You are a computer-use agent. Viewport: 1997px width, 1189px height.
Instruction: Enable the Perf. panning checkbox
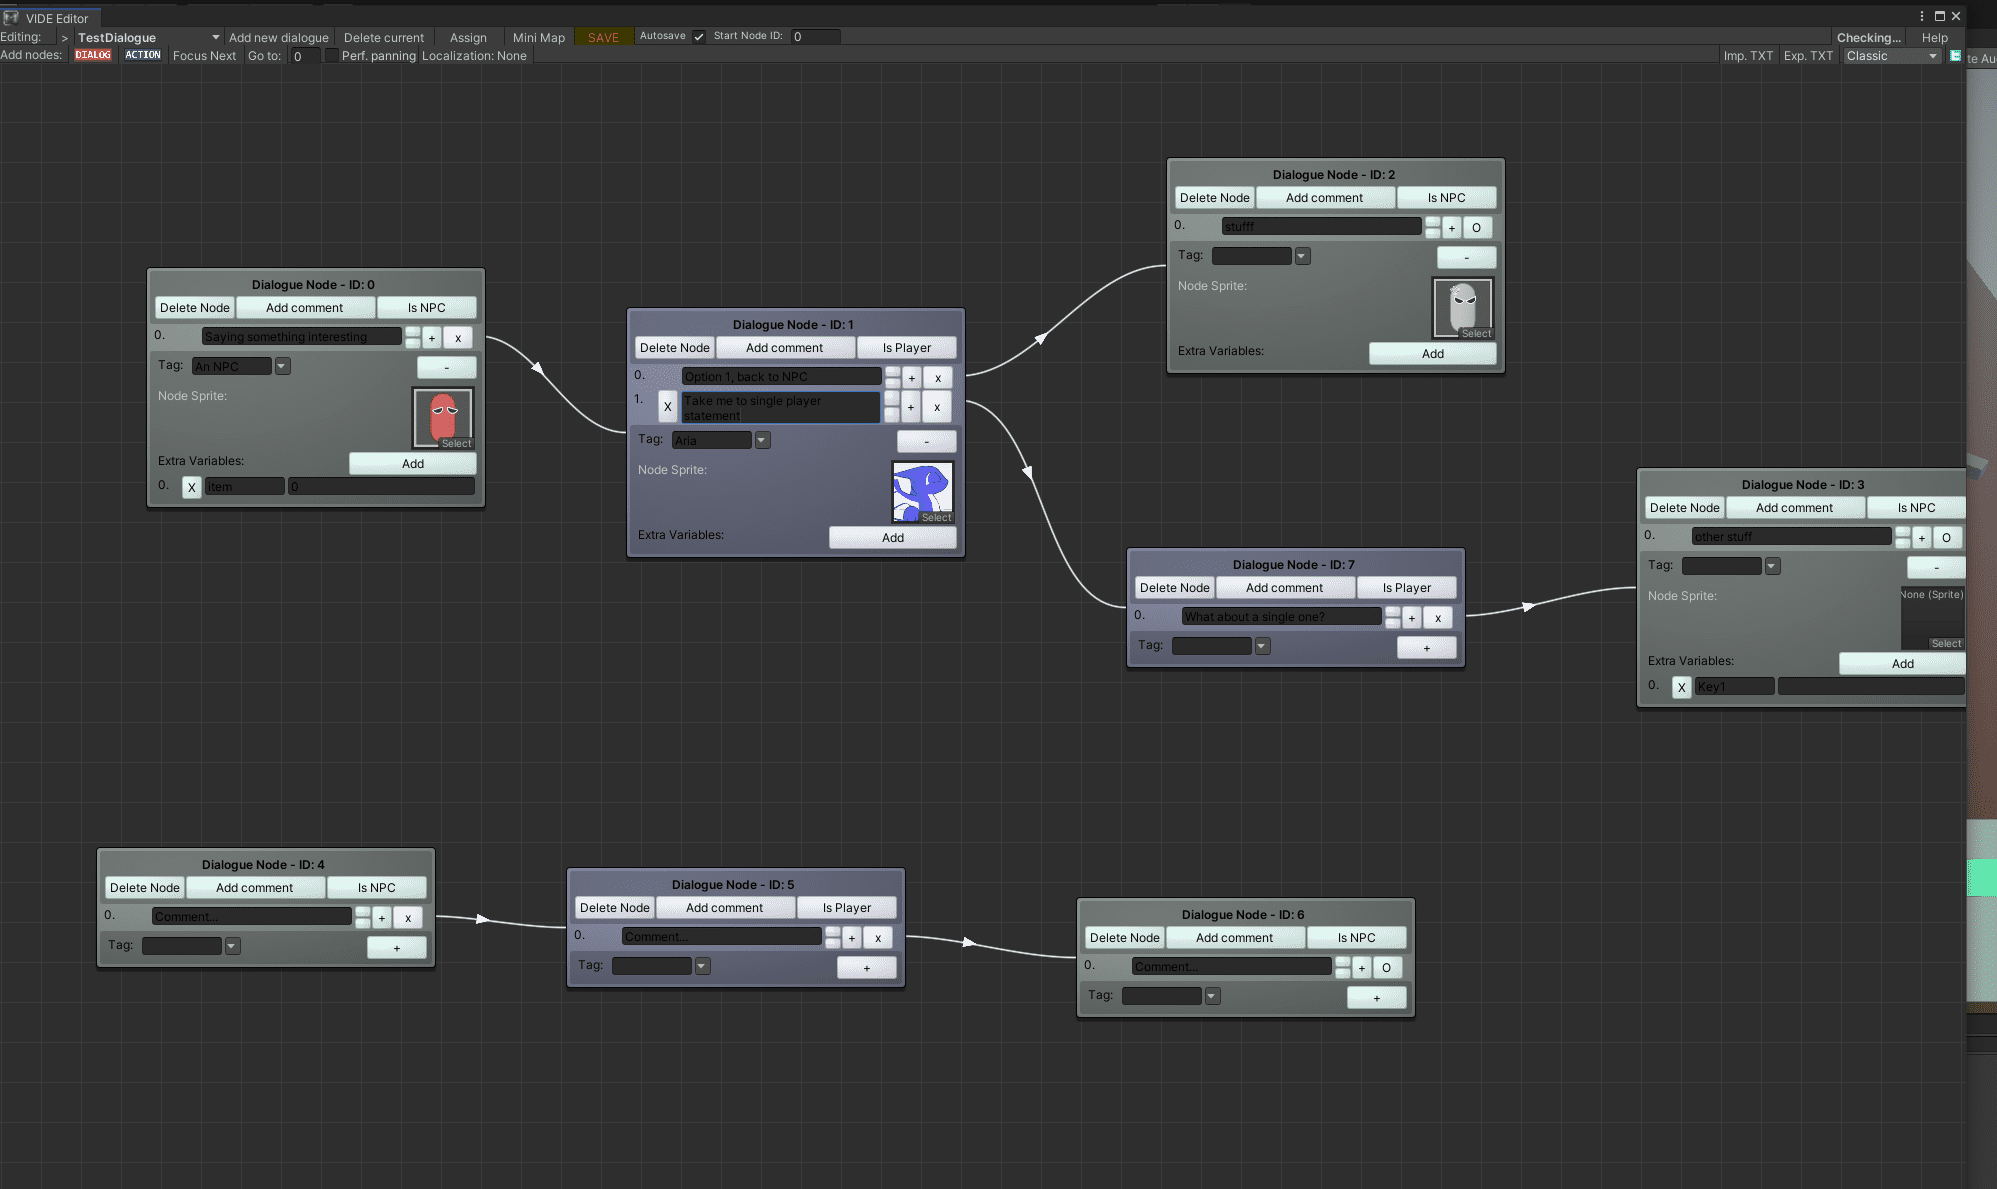pyautogui.click(x=331, y=56)
